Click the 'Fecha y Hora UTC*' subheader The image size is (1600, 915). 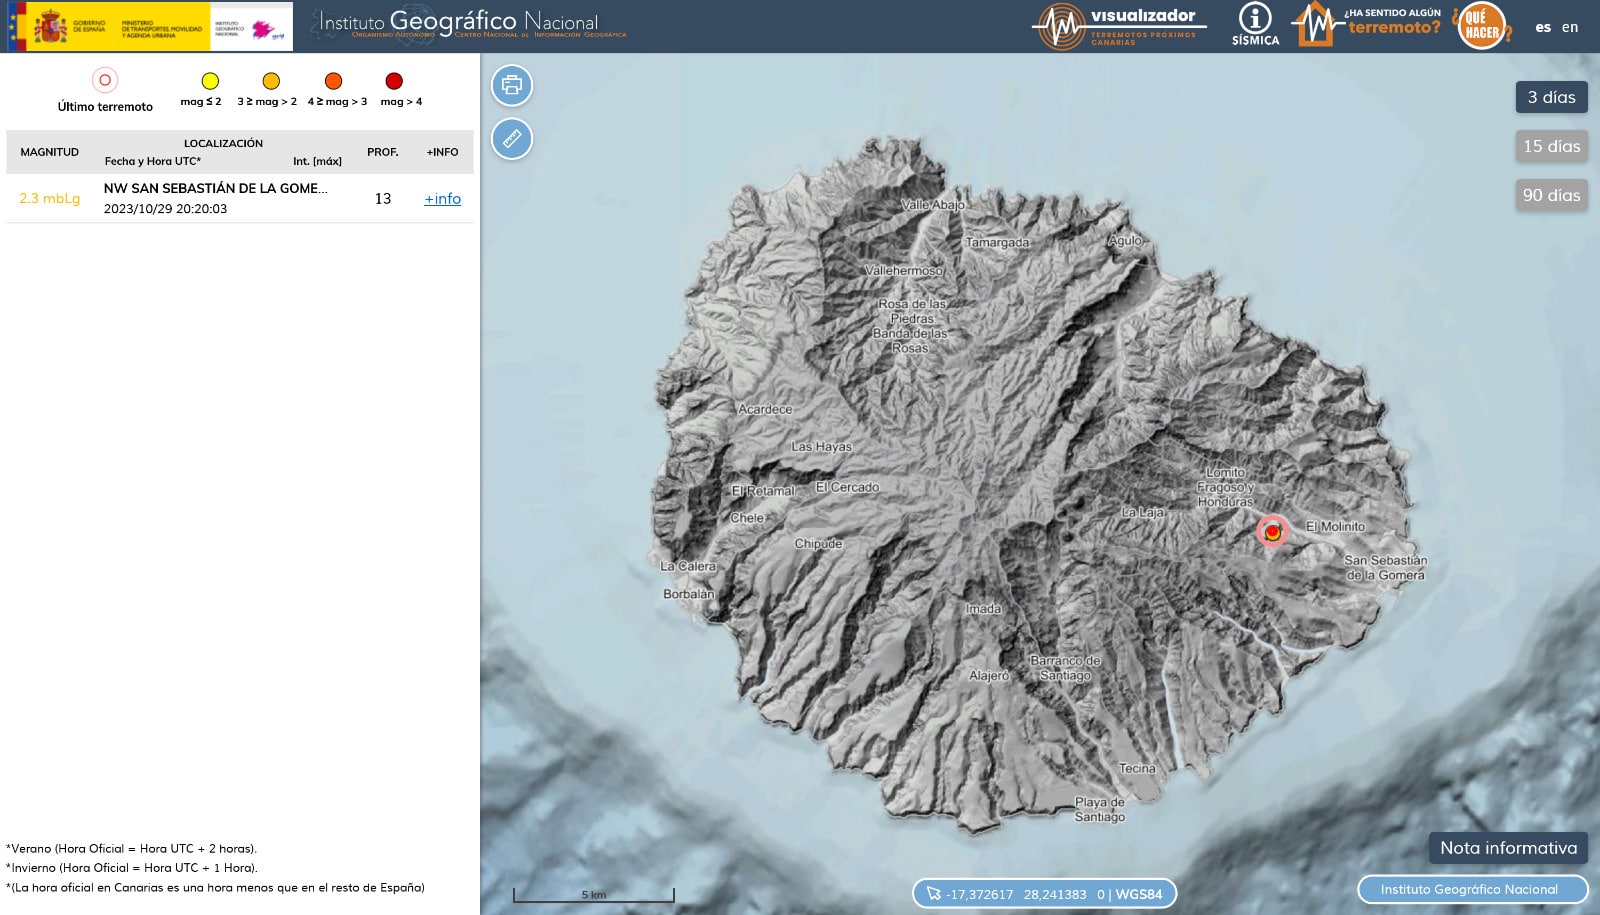pos(153,161)
